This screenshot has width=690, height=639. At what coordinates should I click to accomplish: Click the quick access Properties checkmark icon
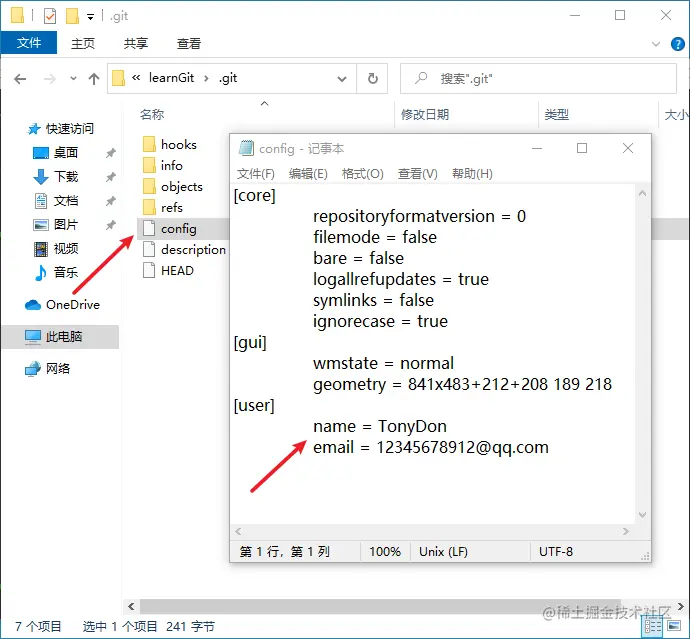coord(50,16)
